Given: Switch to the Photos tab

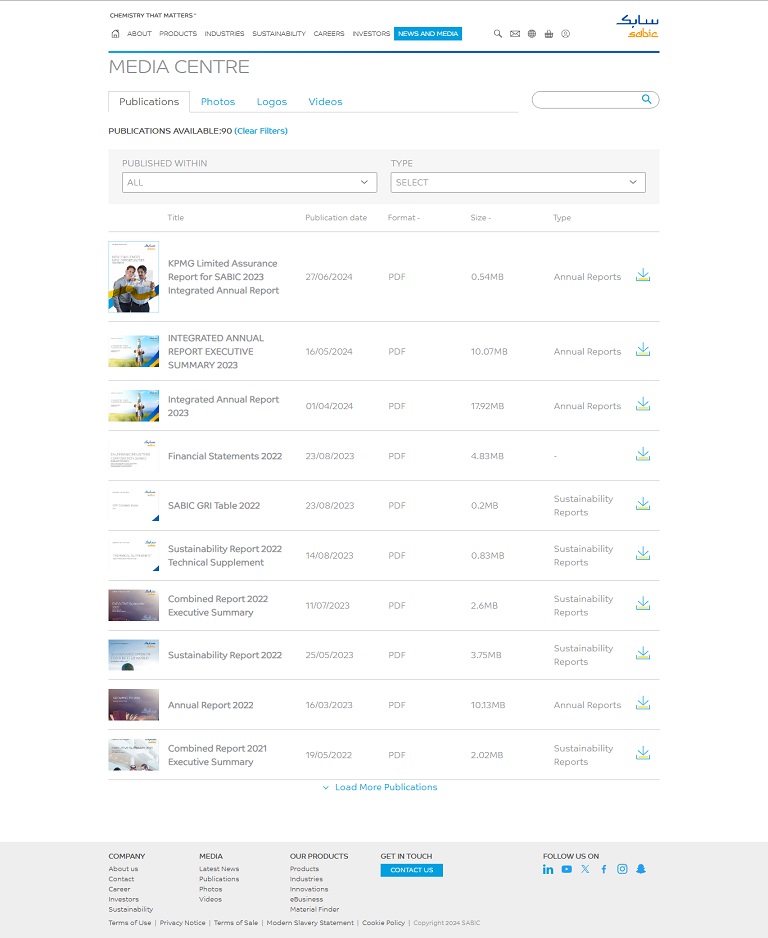Looking at the screenshot, I should (218, 102).
